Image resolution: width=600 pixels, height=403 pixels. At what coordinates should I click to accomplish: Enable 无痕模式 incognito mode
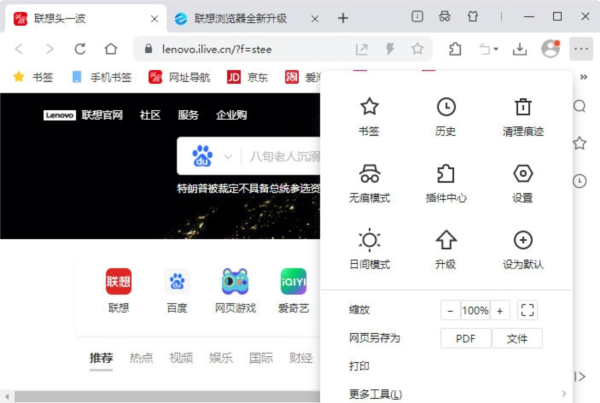[x=370, y=183]
